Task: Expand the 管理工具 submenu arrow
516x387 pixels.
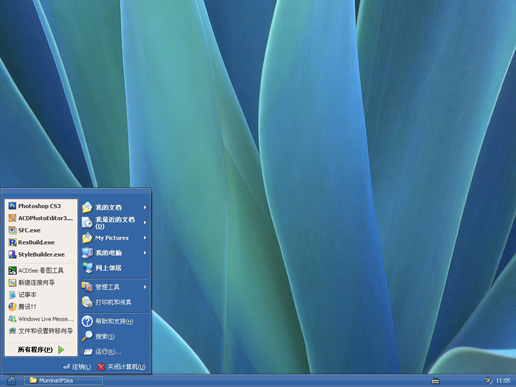Action: [145, 287]
